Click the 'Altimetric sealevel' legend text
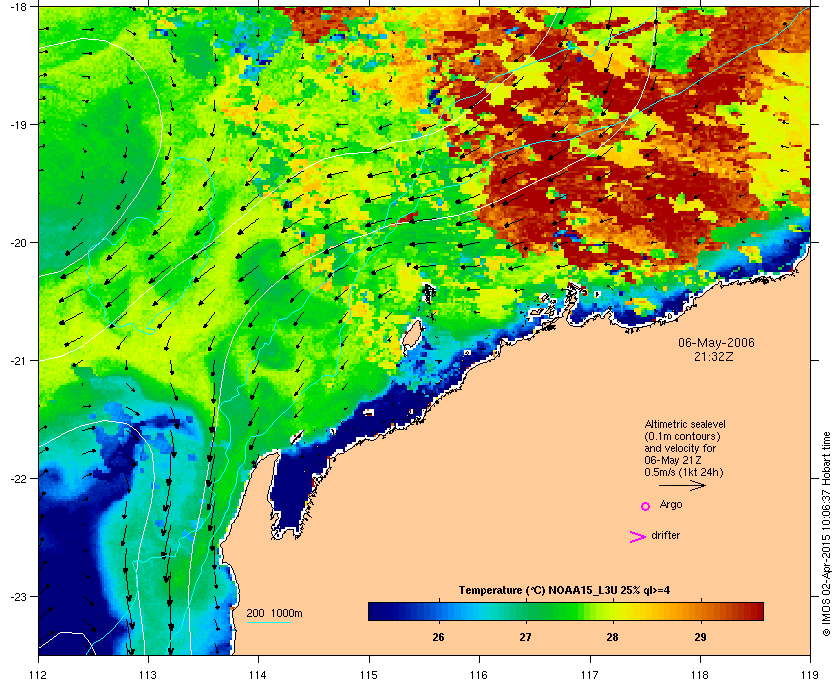The width and height of the screenshot is (840, 680). coord(685,424)
